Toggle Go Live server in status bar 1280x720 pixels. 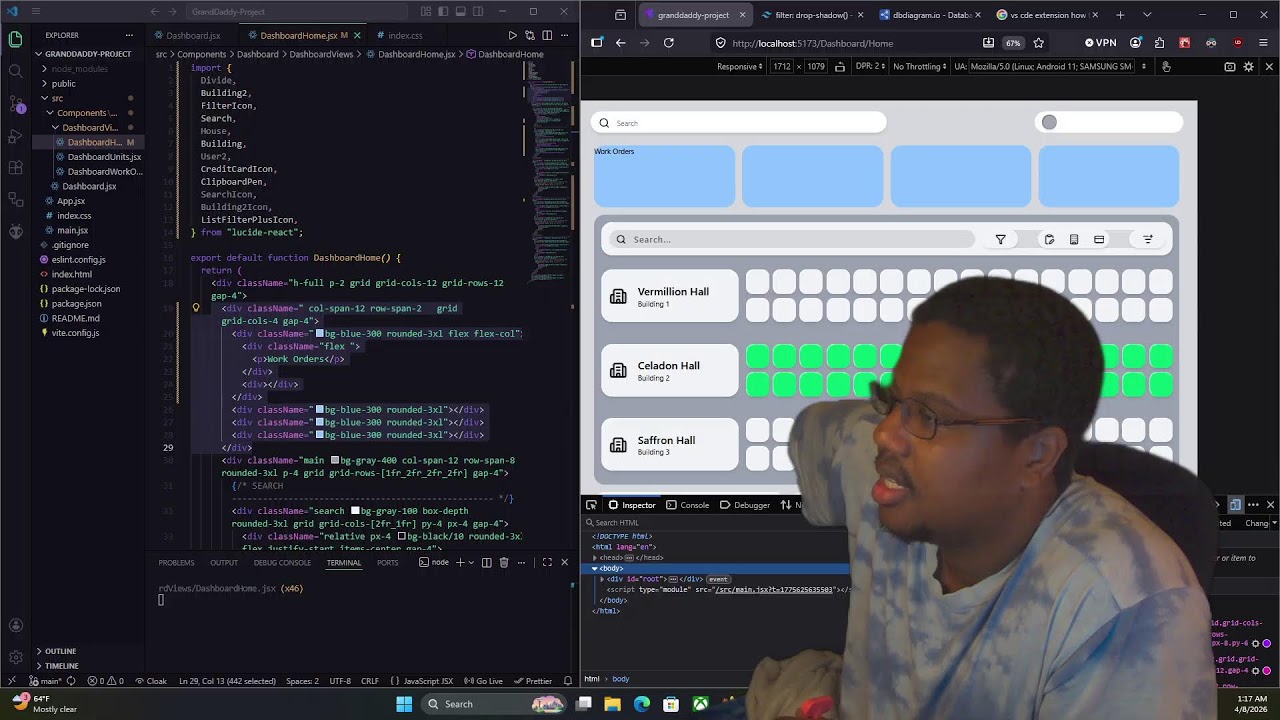(483, 681)
